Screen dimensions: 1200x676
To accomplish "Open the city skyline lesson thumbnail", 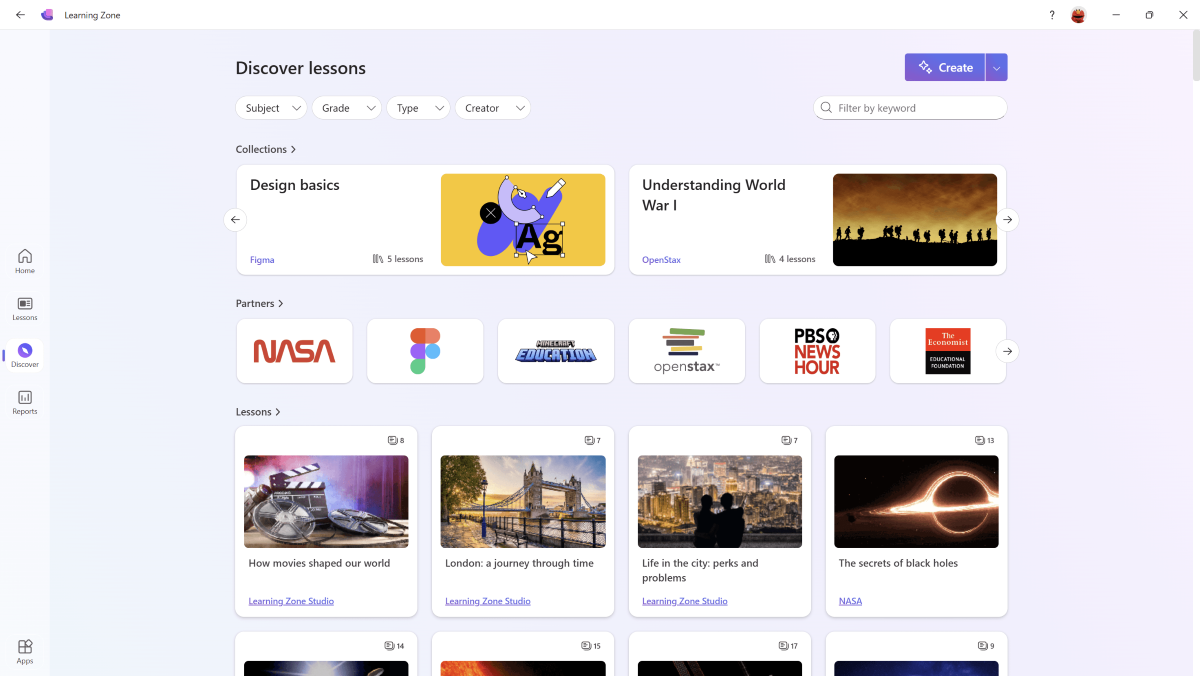I will (x=720, y=501).
